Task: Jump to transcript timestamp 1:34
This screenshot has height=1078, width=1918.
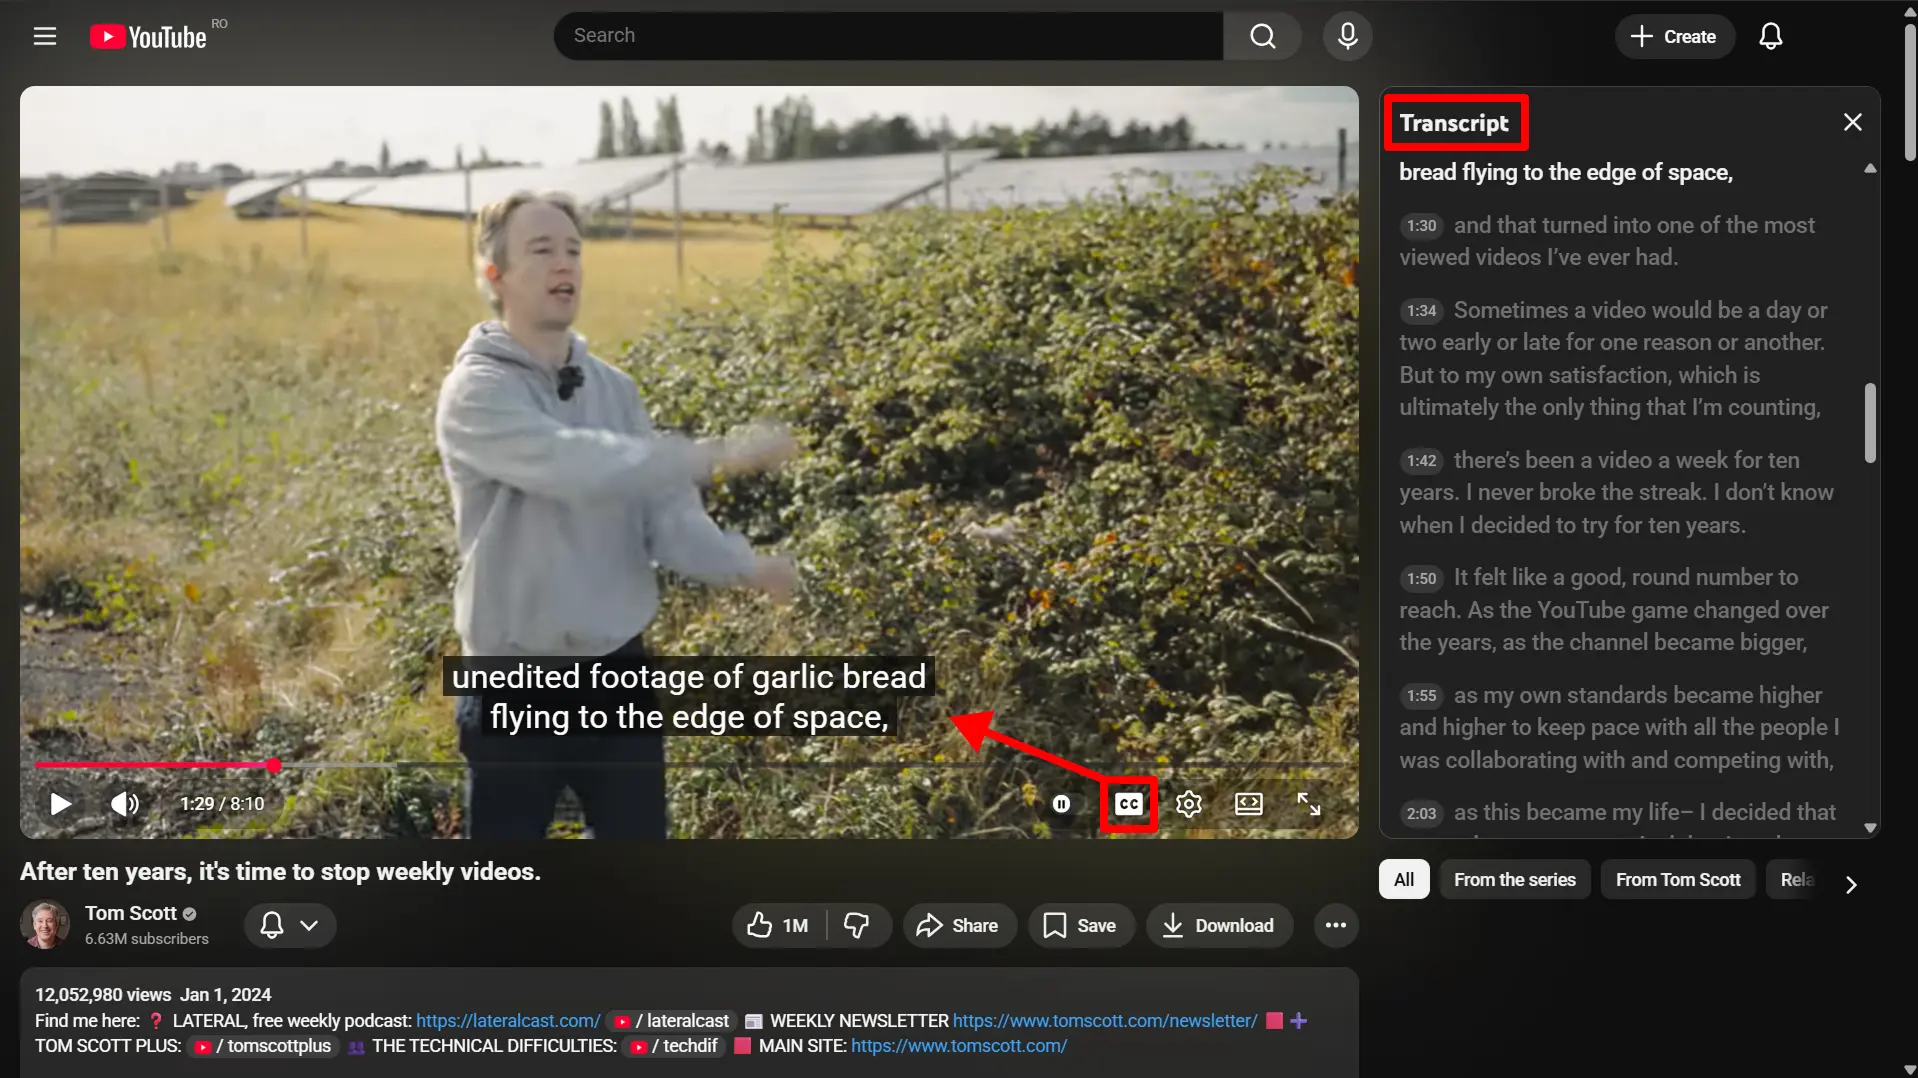Action: (1421, 311)
